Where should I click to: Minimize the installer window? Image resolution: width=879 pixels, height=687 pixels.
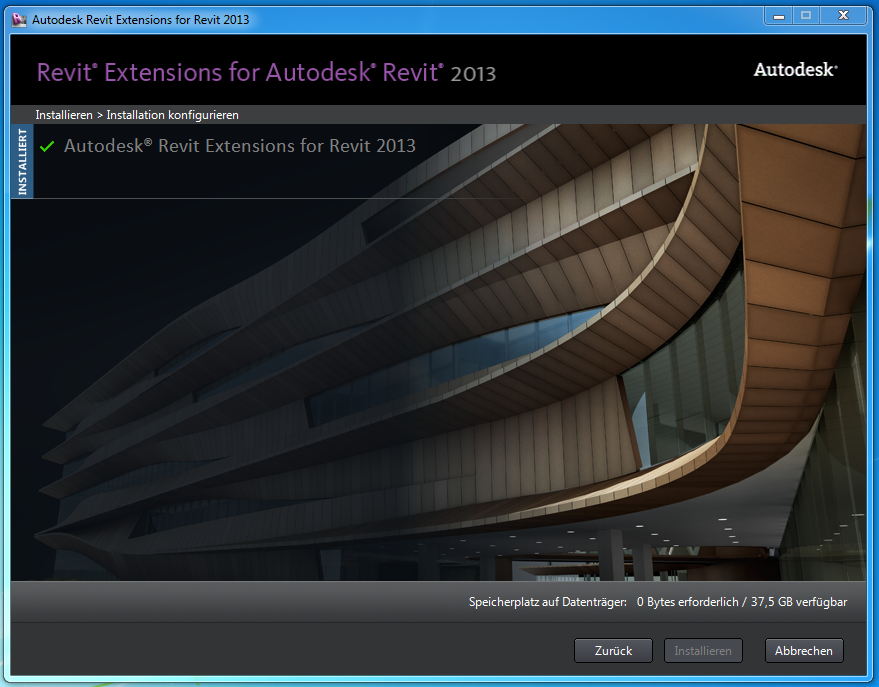click(x=779, y=16)
